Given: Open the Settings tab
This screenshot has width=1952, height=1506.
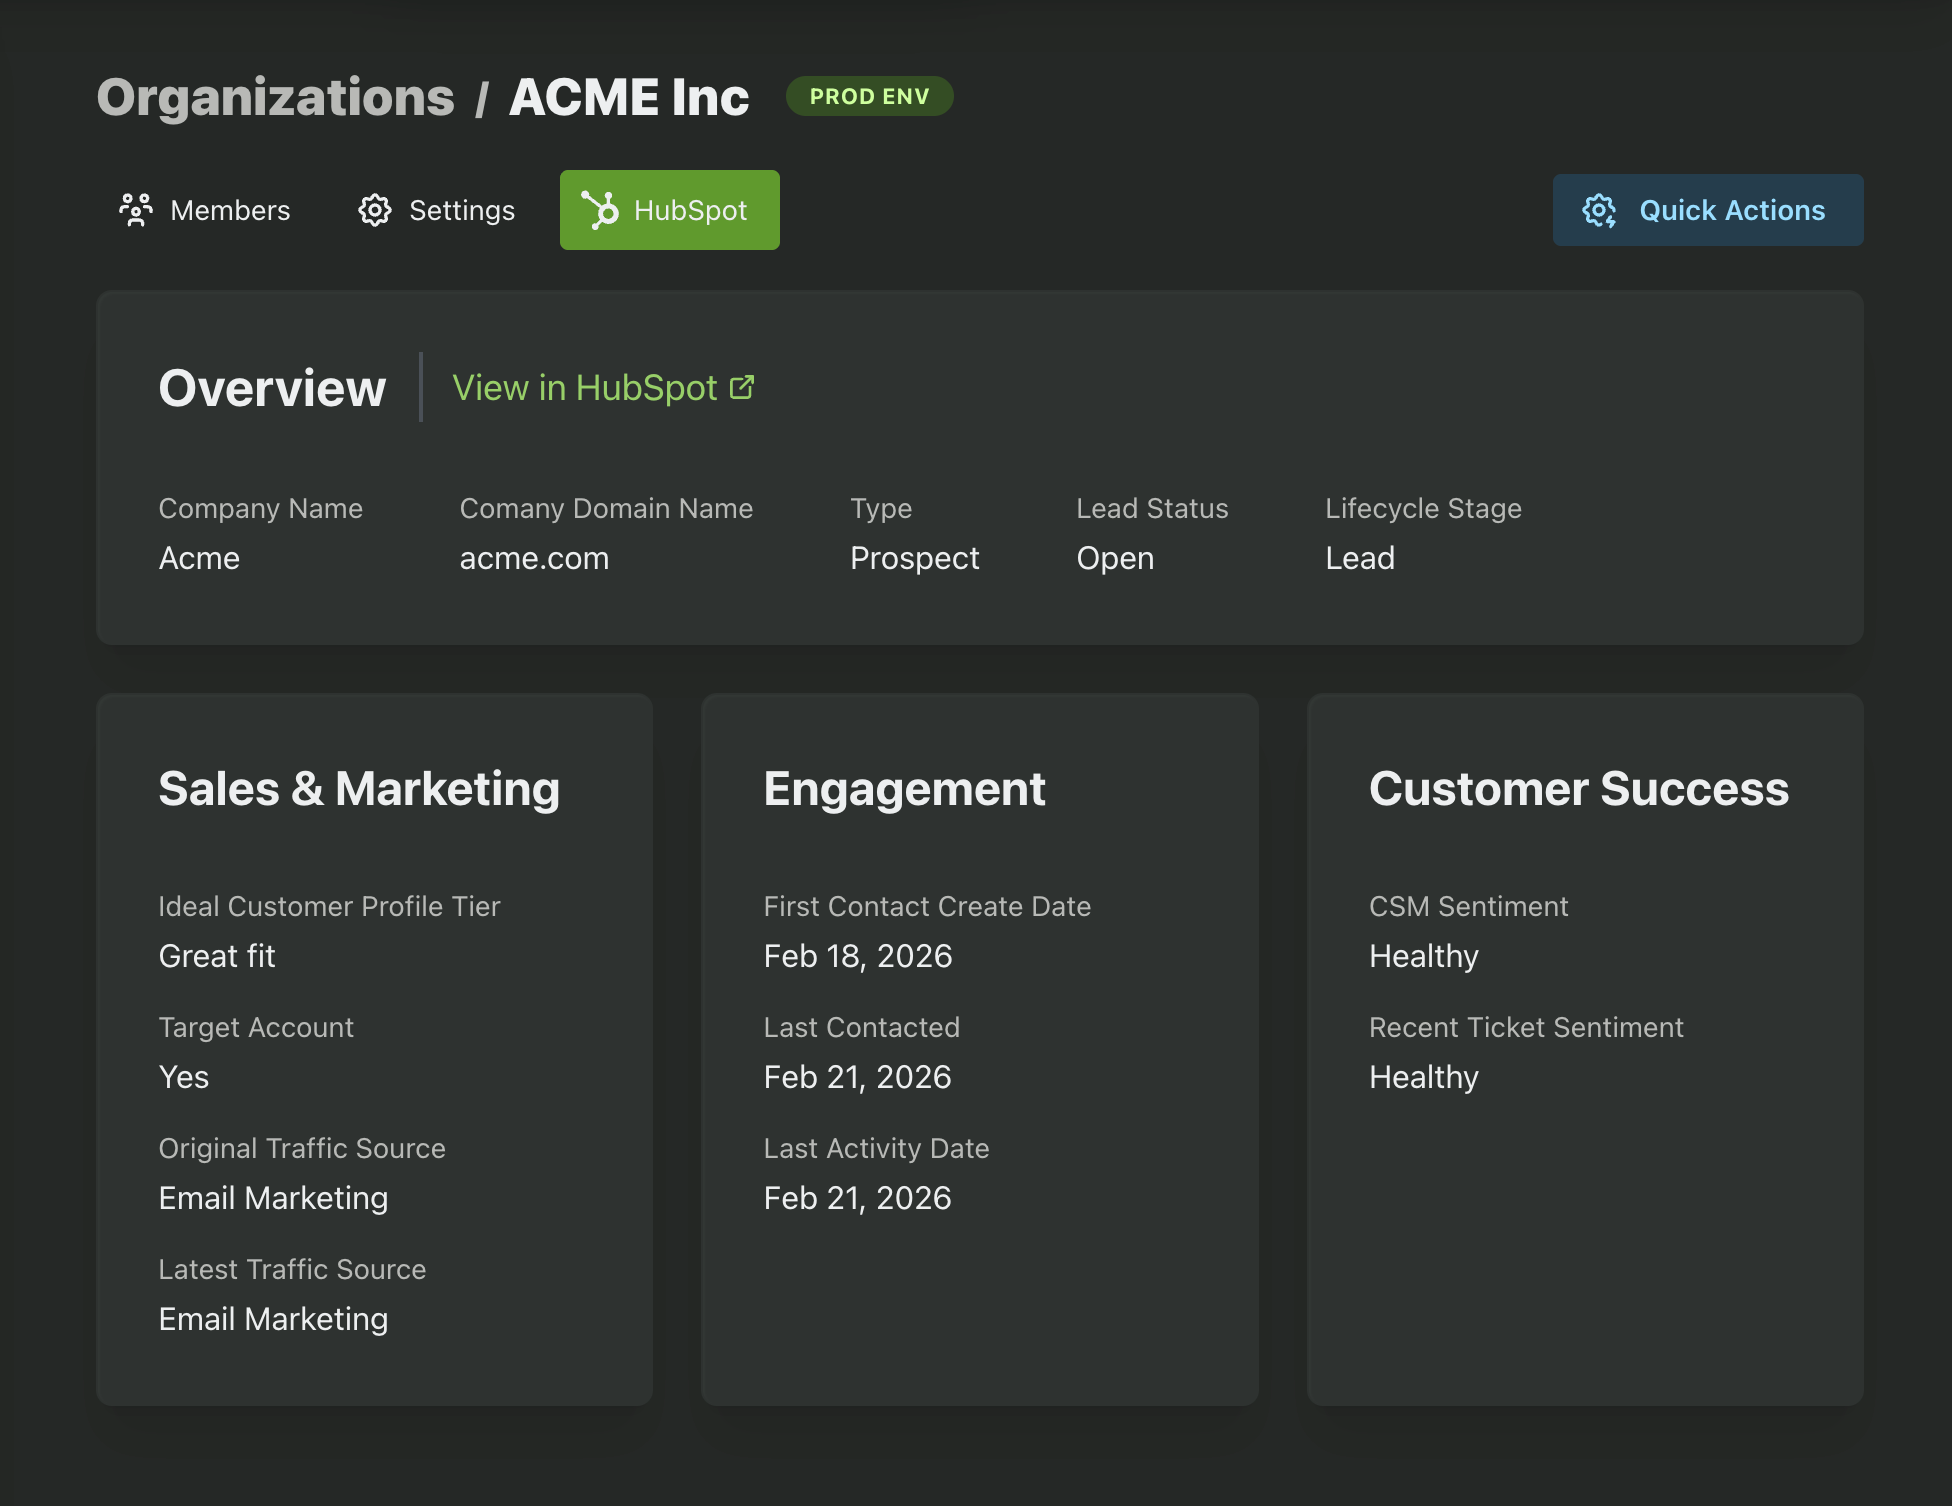Looking at the screenshot, I should coord(462,210).
